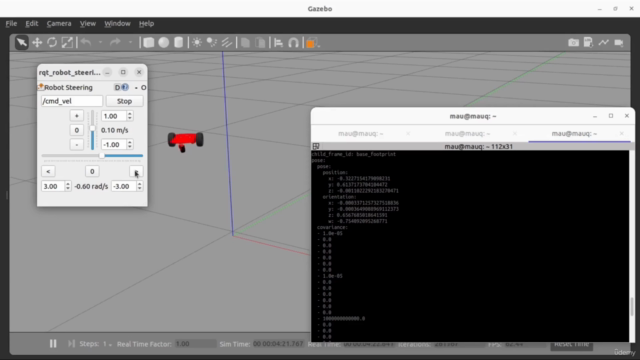Viewport: 640px width, 360px height.
Task: Open the Edit menu
Action: (31, 24)
